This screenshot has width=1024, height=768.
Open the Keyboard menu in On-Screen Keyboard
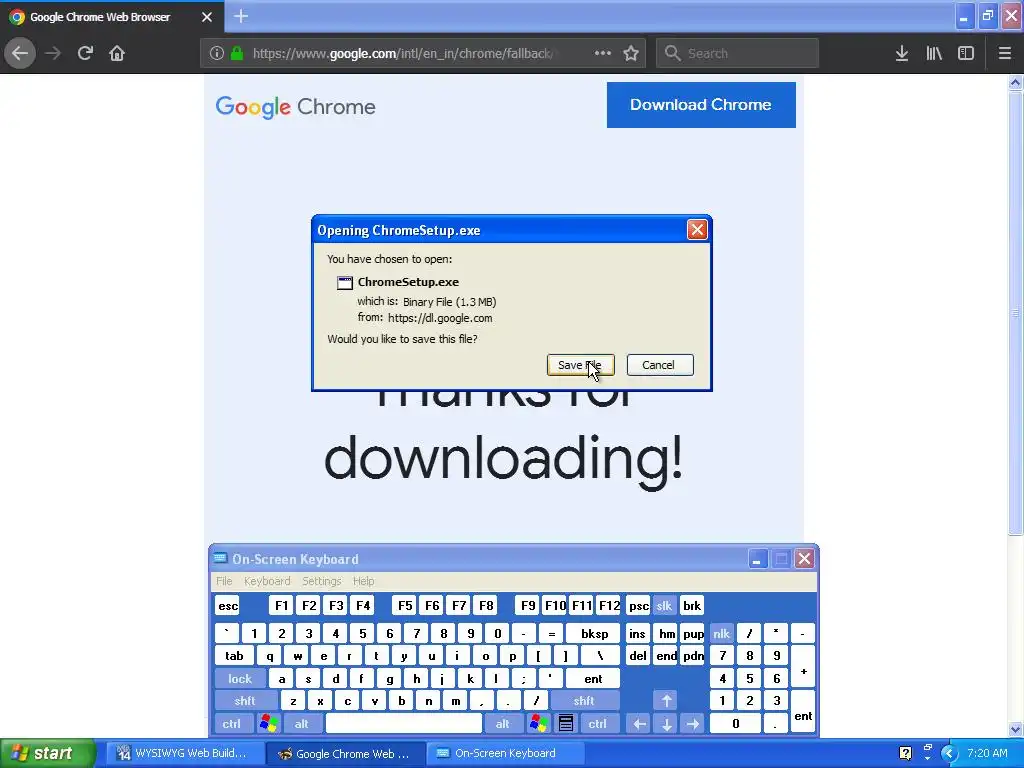tap(267, 581)
